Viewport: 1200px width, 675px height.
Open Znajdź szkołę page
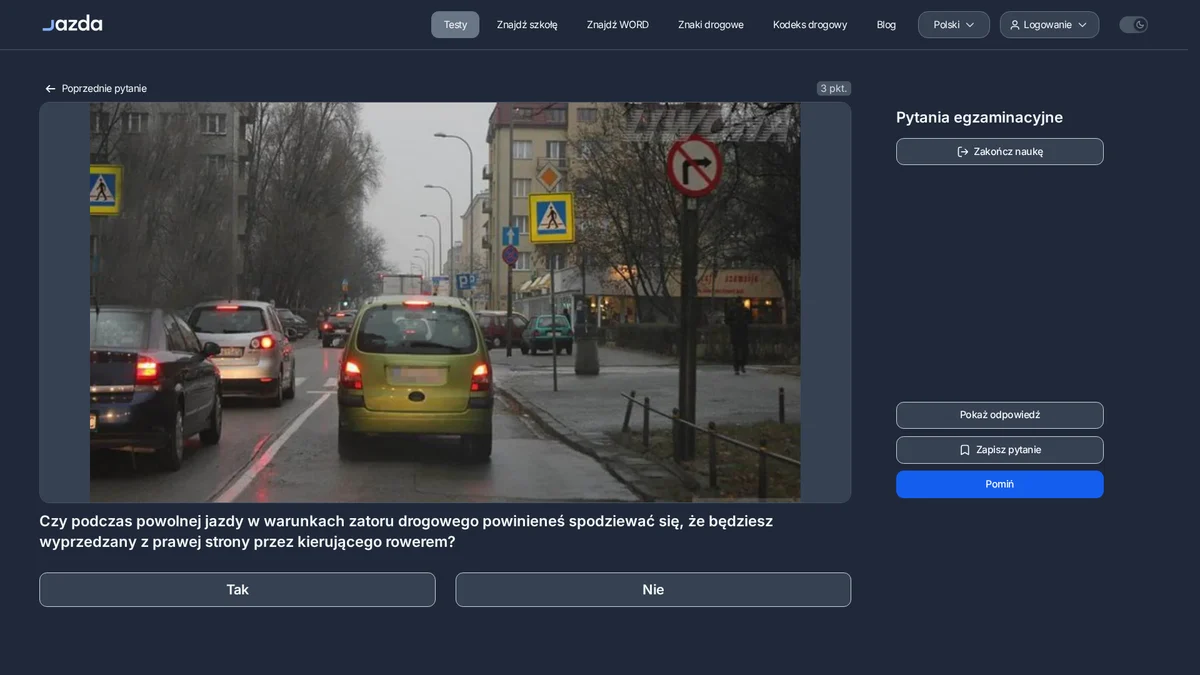(527, 25)
